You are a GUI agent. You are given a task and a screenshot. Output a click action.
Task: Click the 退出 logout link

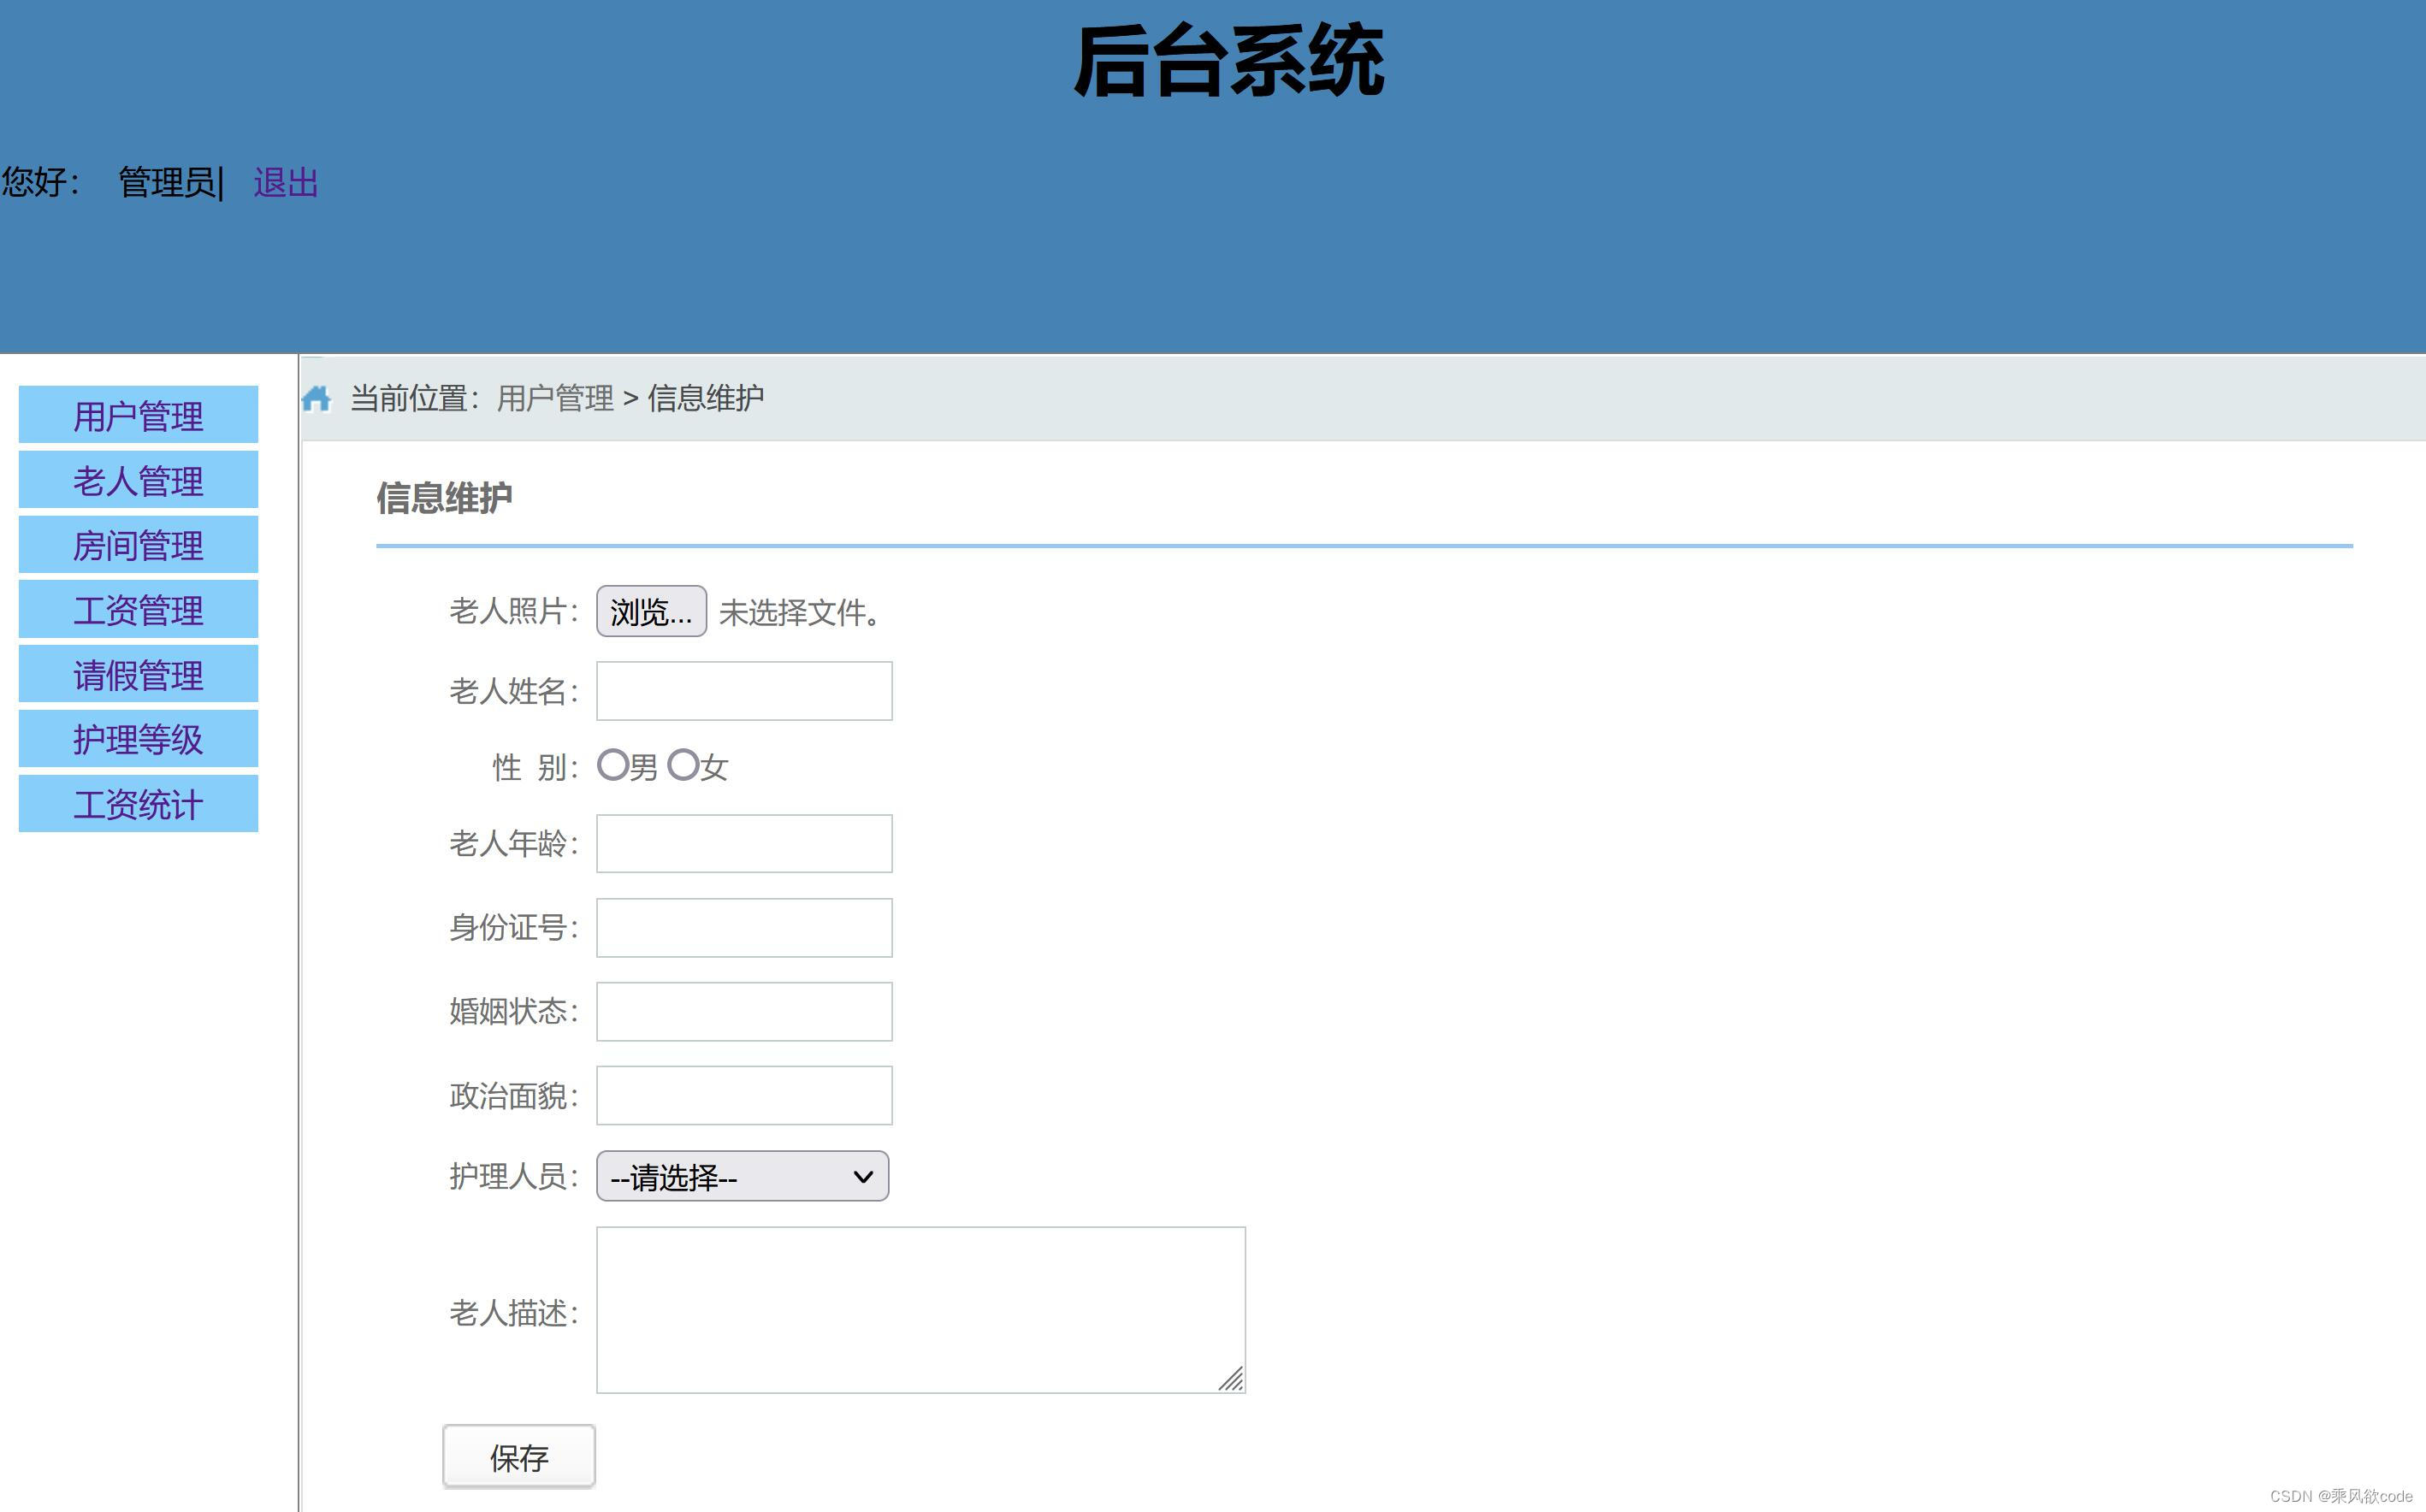point(285,183)
